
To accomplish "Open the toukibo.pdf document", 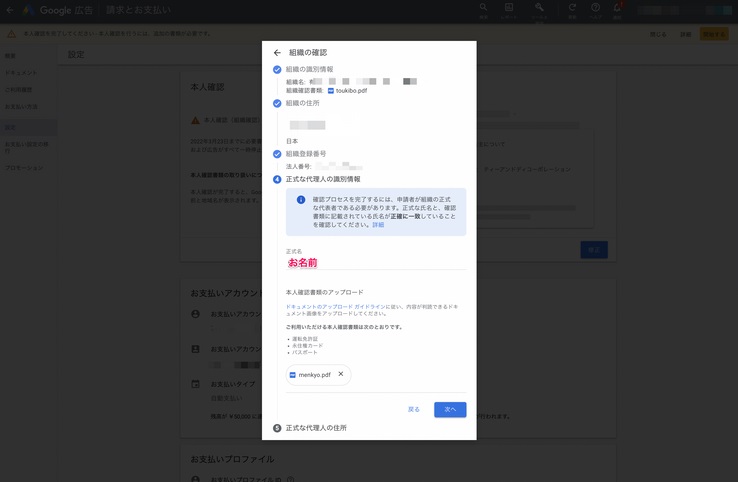I will [x=350, y=91].
